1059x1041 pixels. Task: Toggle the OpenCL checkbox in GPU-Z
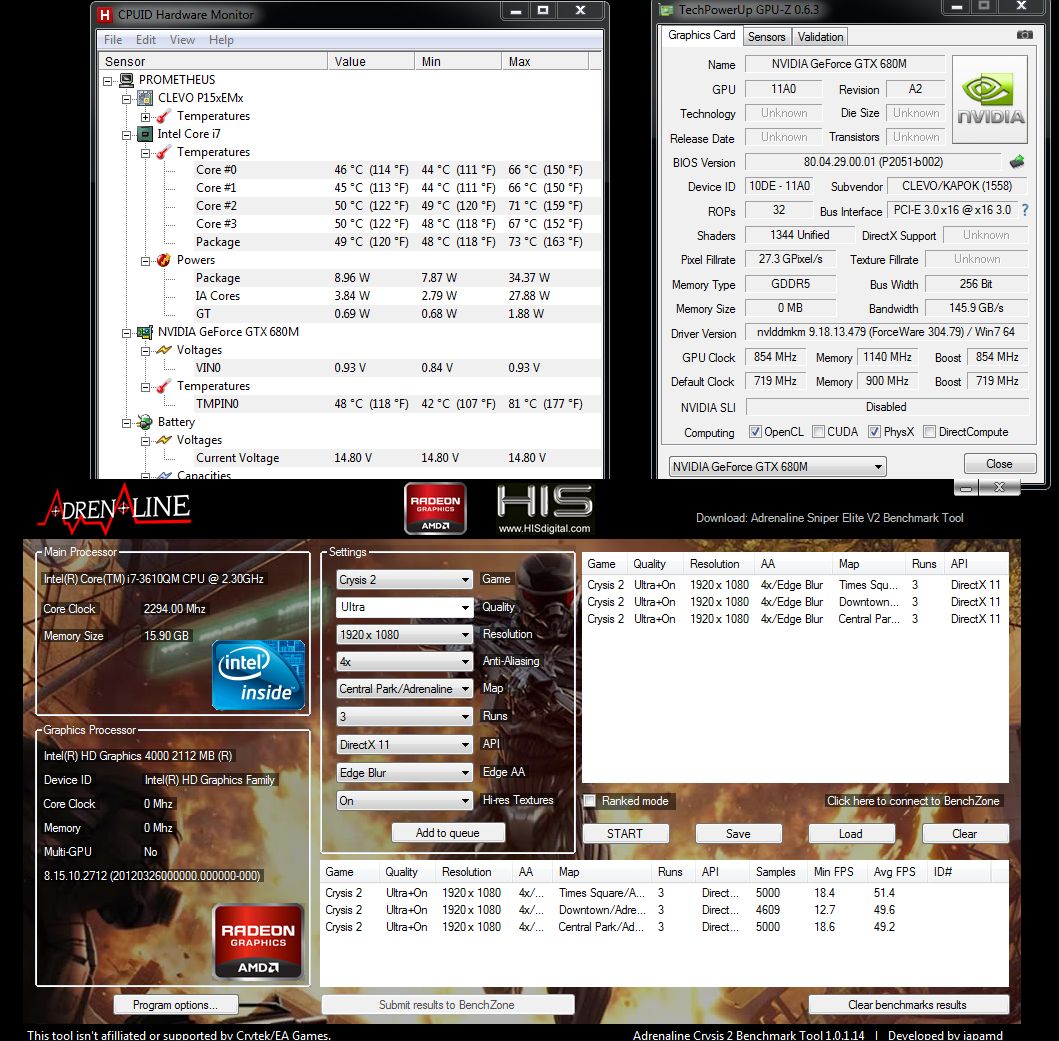[755, 432]
